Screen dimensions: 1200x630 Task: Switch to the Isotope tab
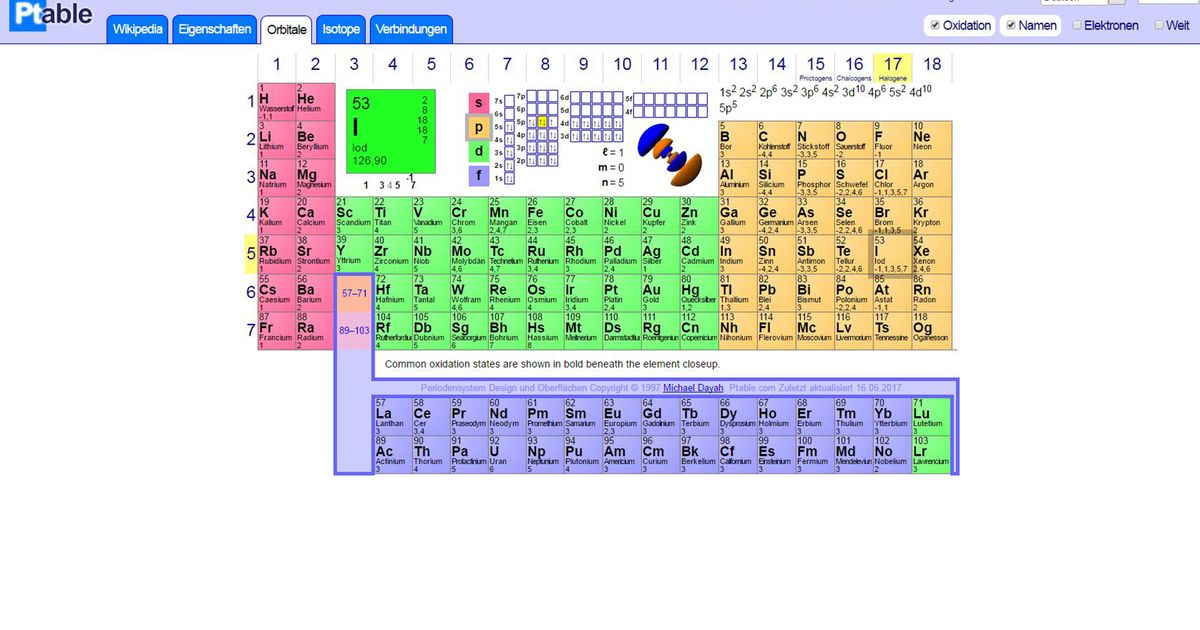(341, 30)
